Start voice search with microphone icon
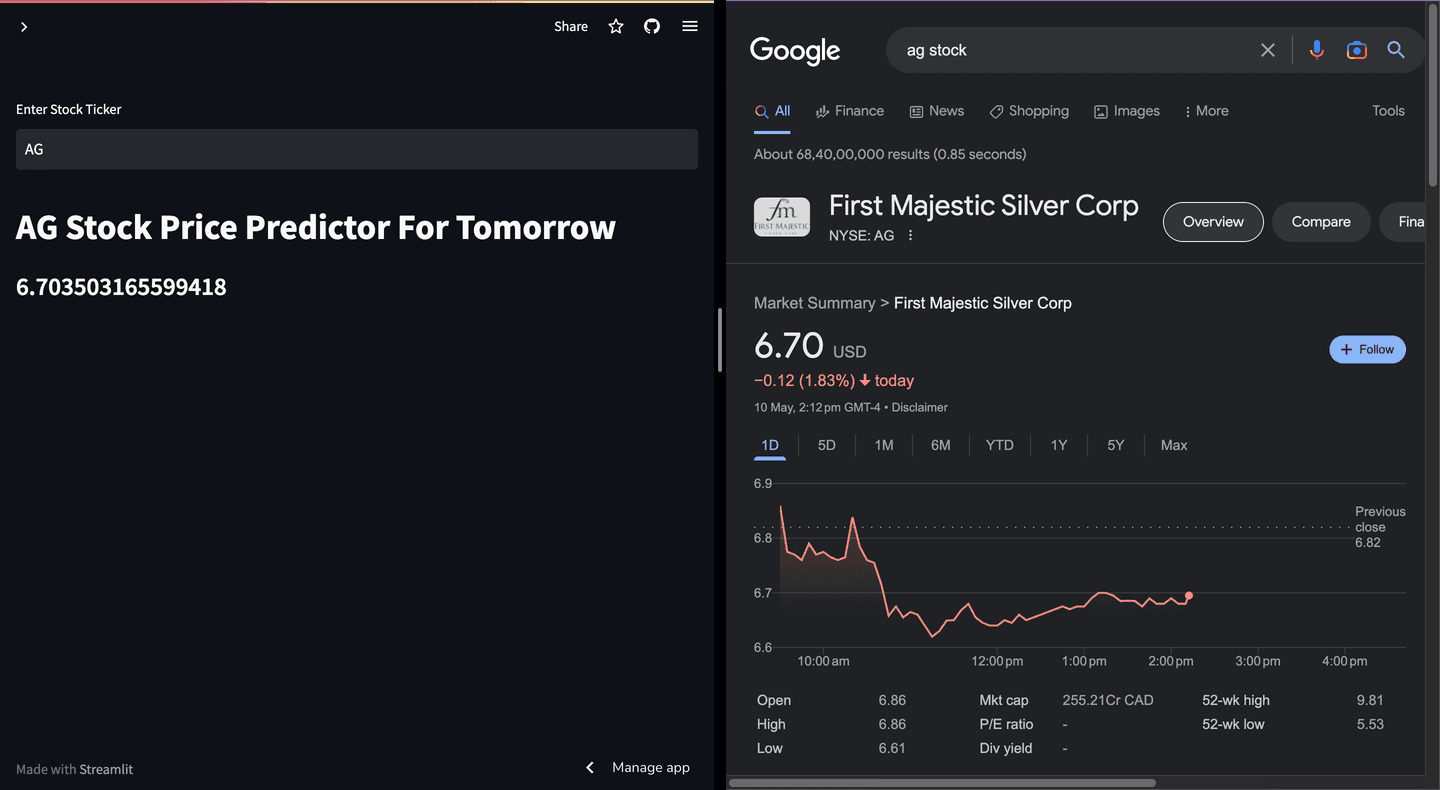The height and width of the screenshot is (790, 1440). 1317,50
